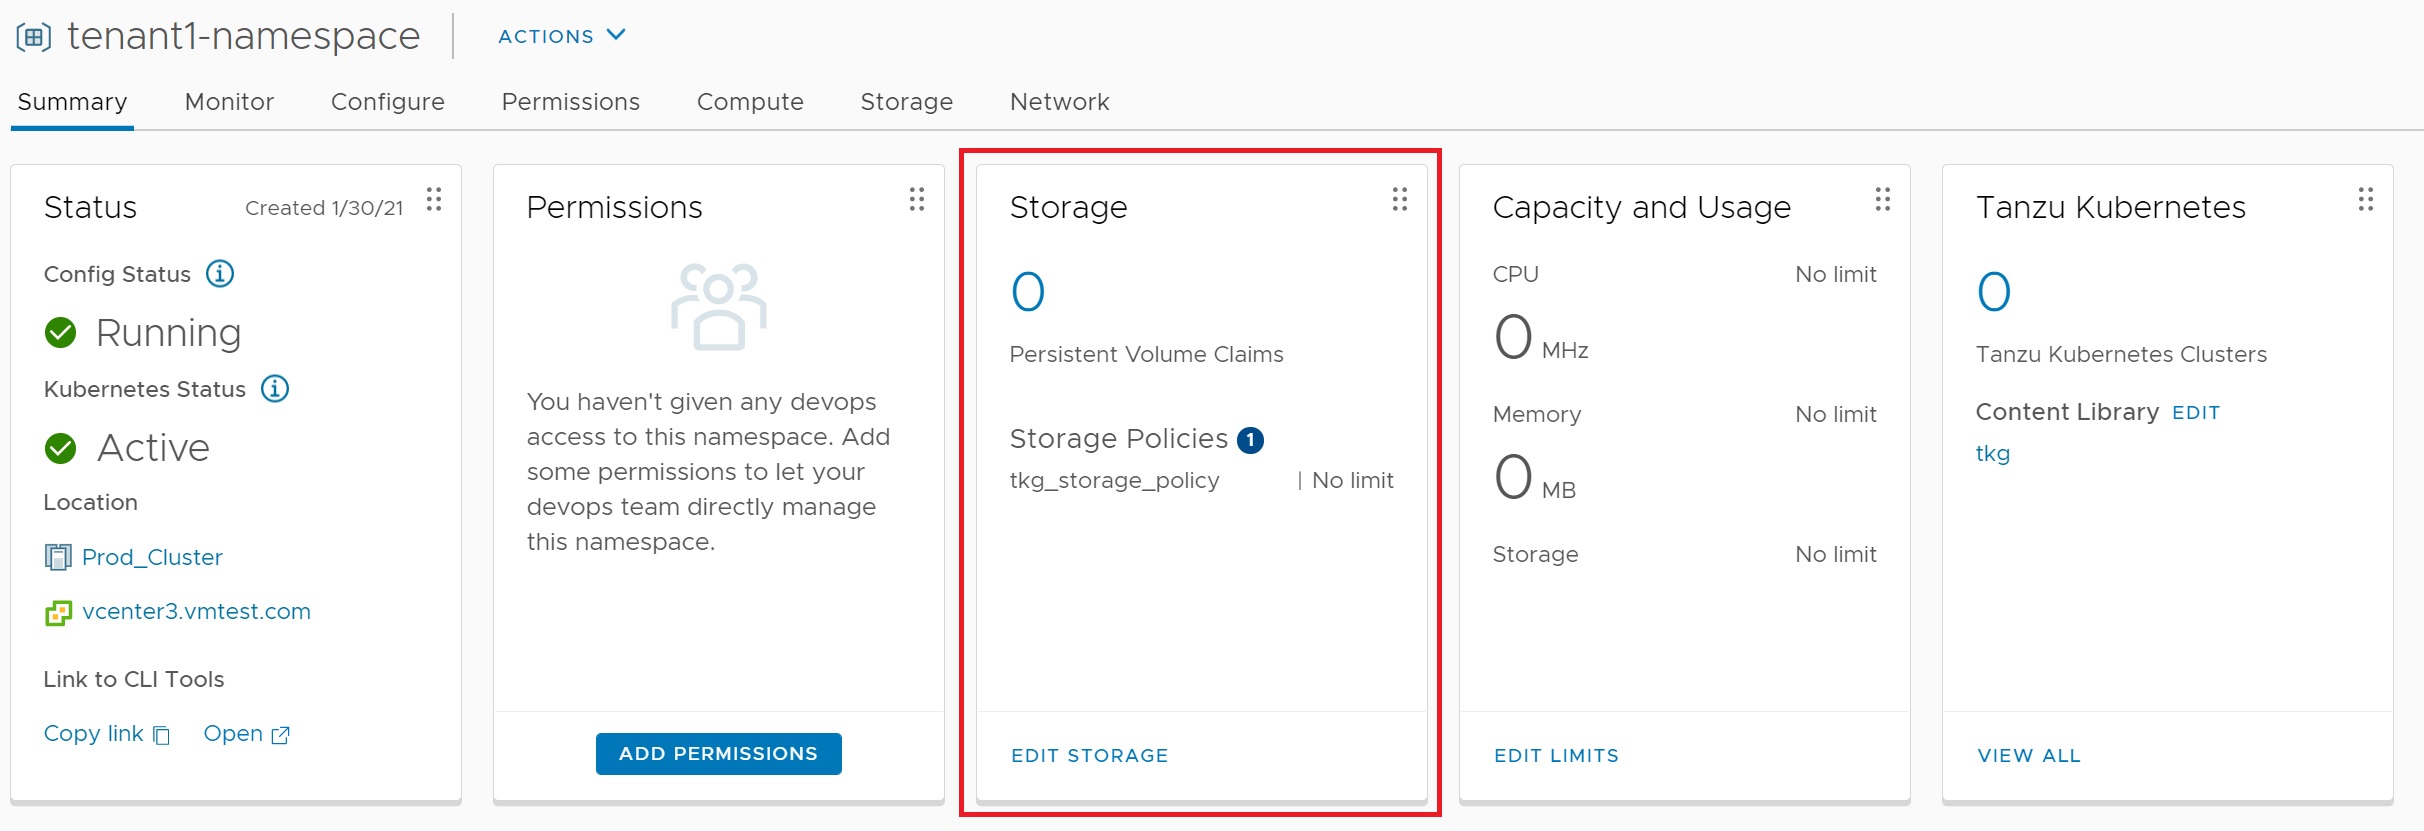The height and width of the screenshot is (831, 2424).
Task: Click EDIT STORAGE in Storage card
Action: pos(1089,756)
